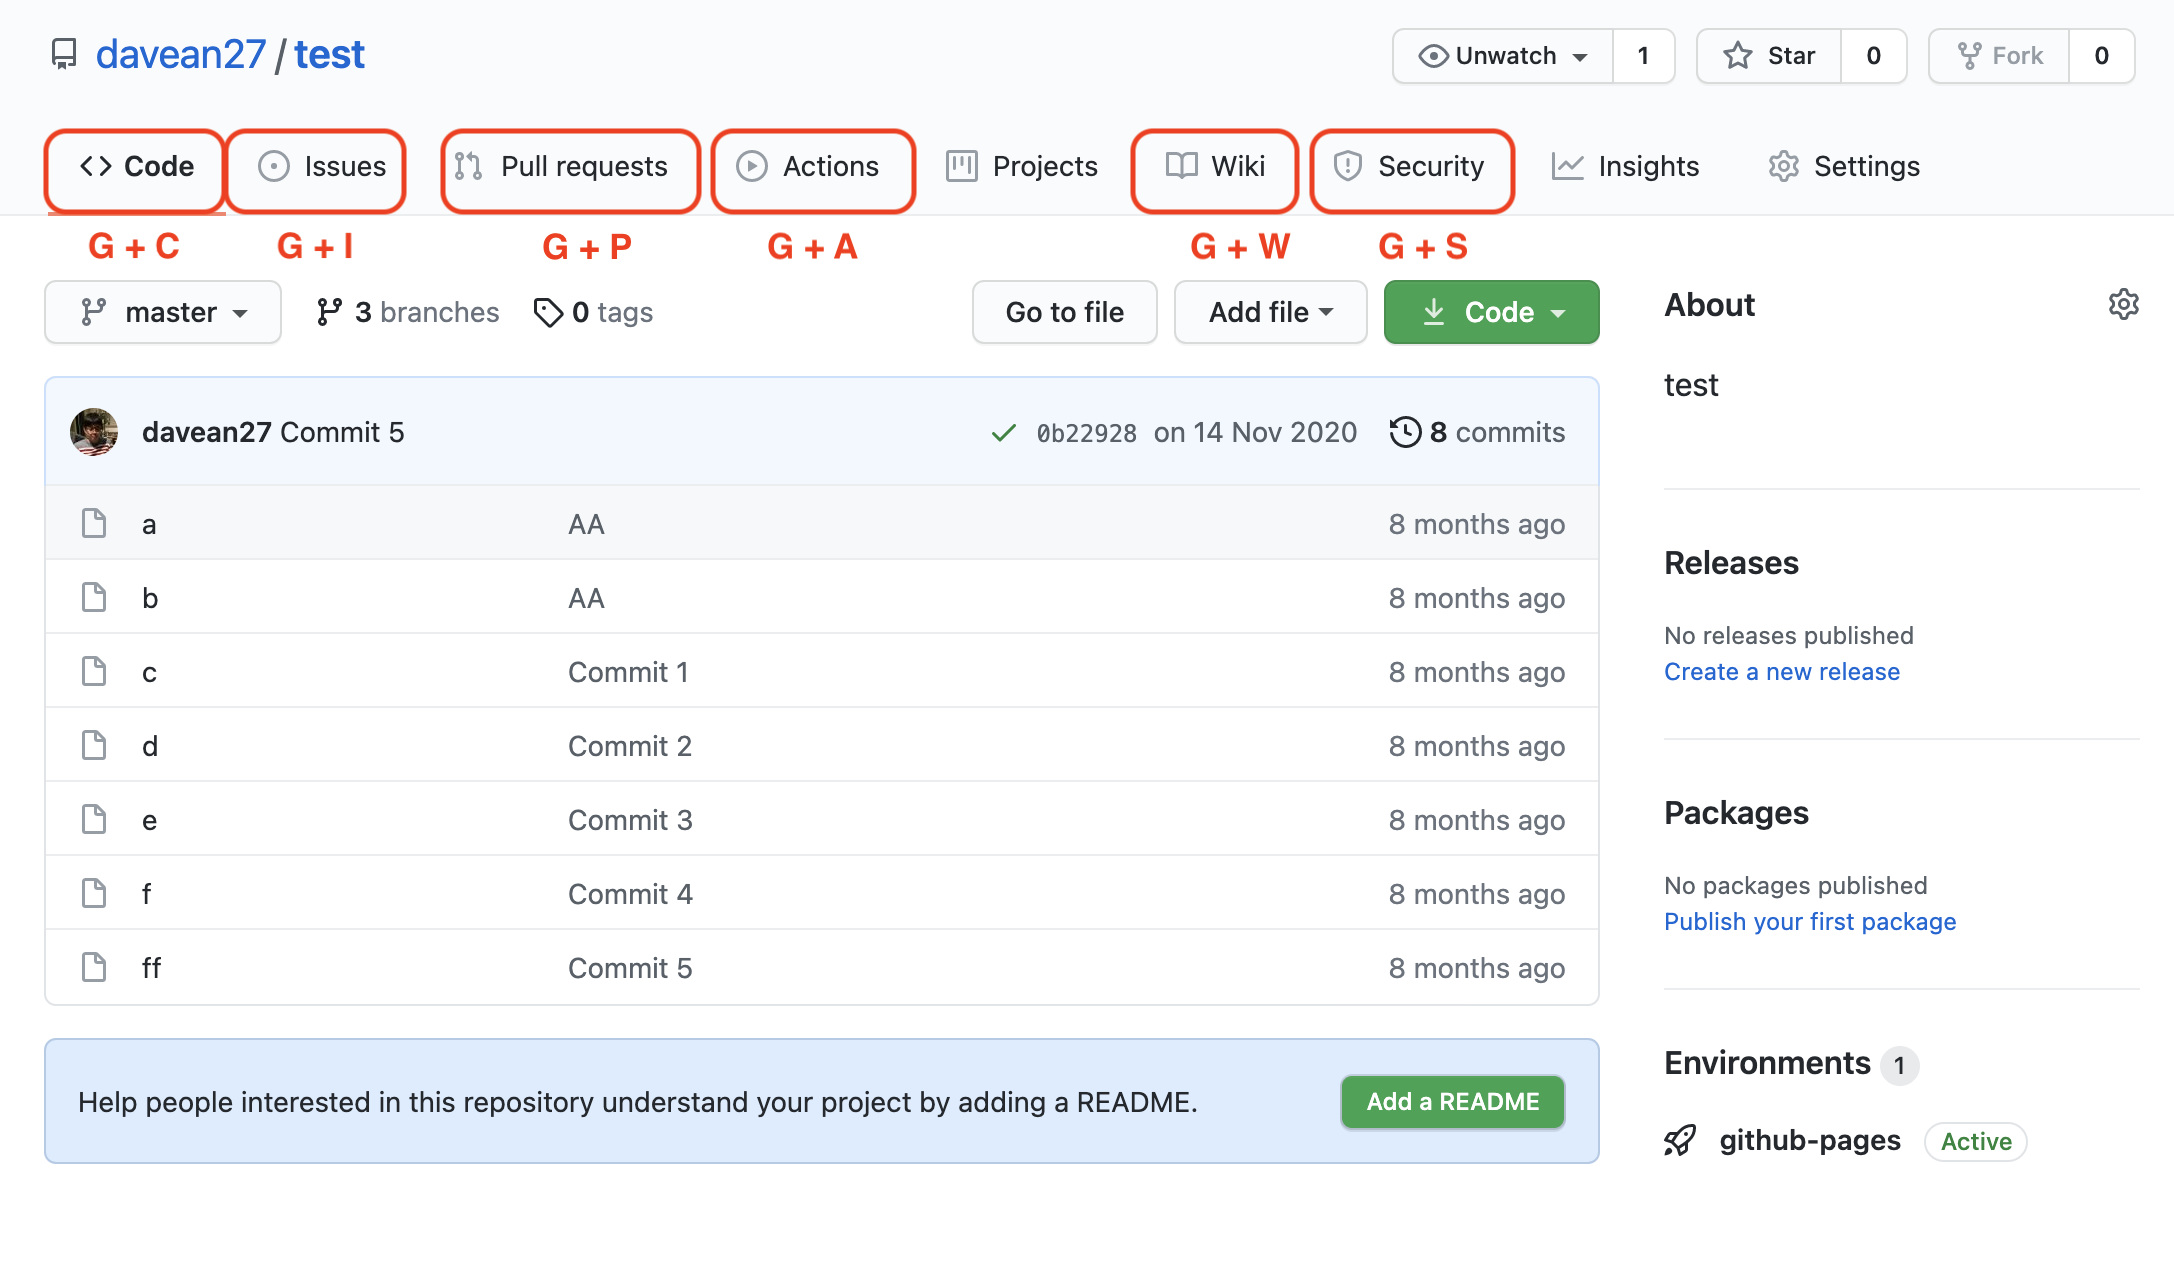Open the Insights tab
Screen dimensions: 2174x1274
coord(1626,166)
